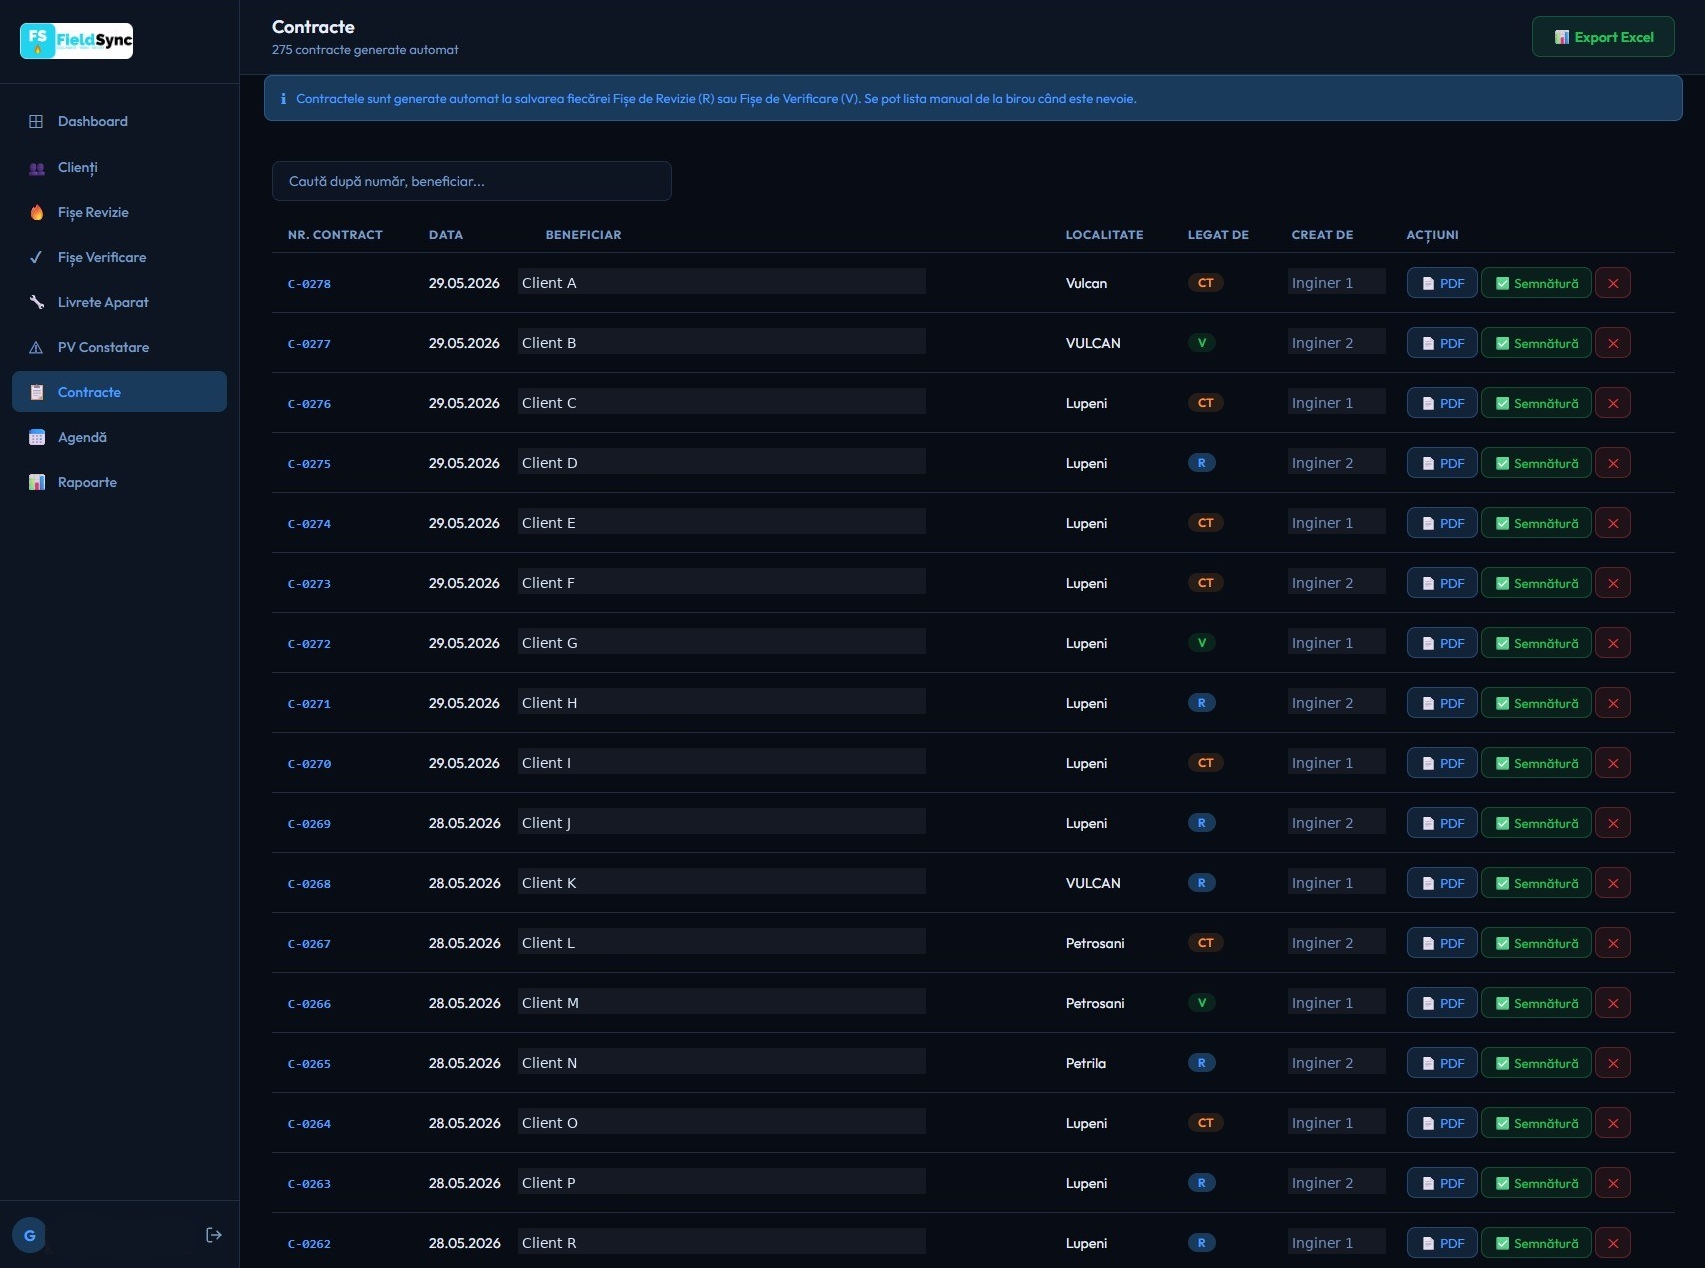The width and height of the screenshot is (1705, 1268).
Task: Go to Clienți section
Action: pos(119,167)
